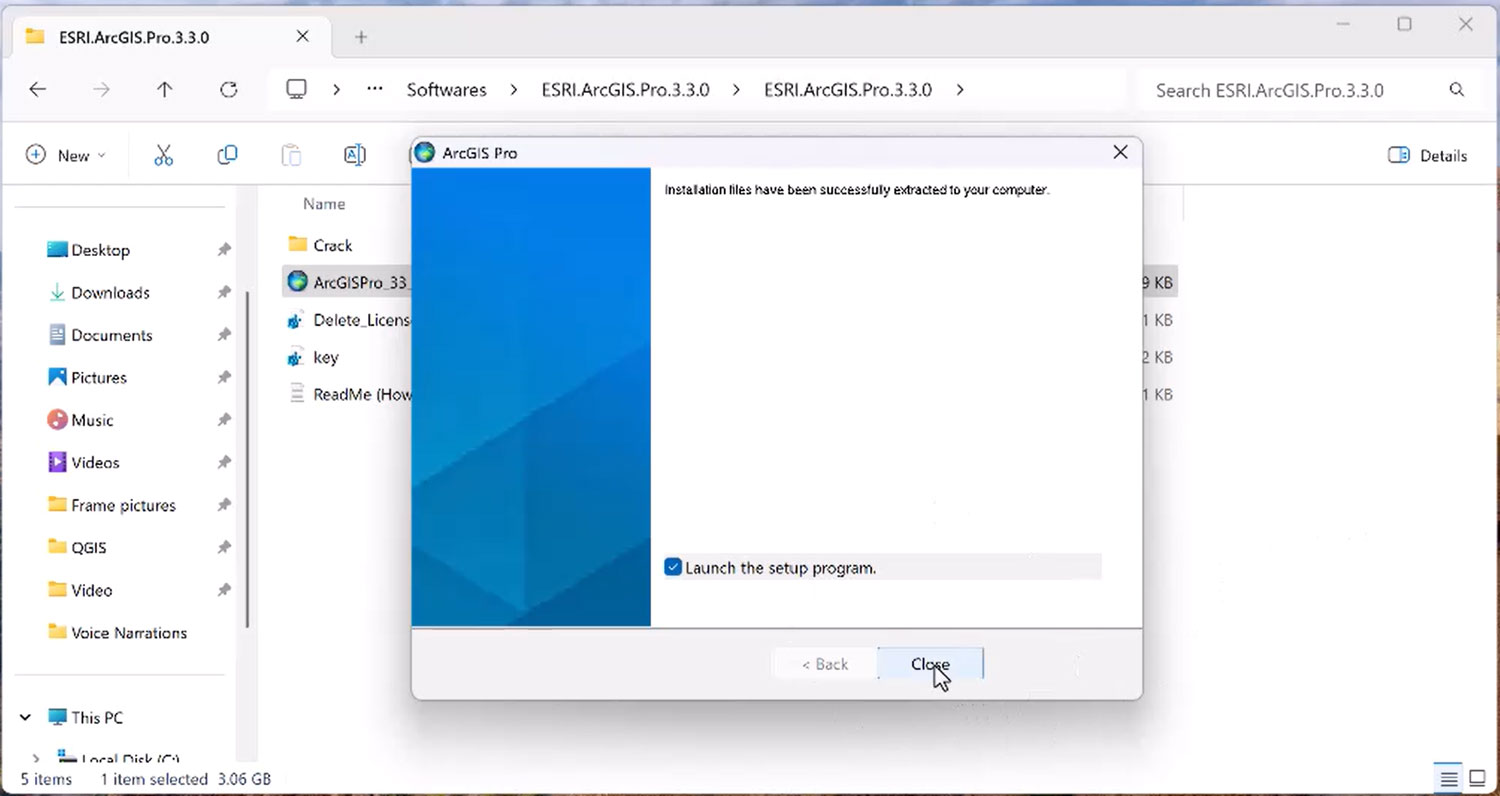Screen dimensions: 1500x796
Task: Open the Crack folder
Action: tap(332, 245)
